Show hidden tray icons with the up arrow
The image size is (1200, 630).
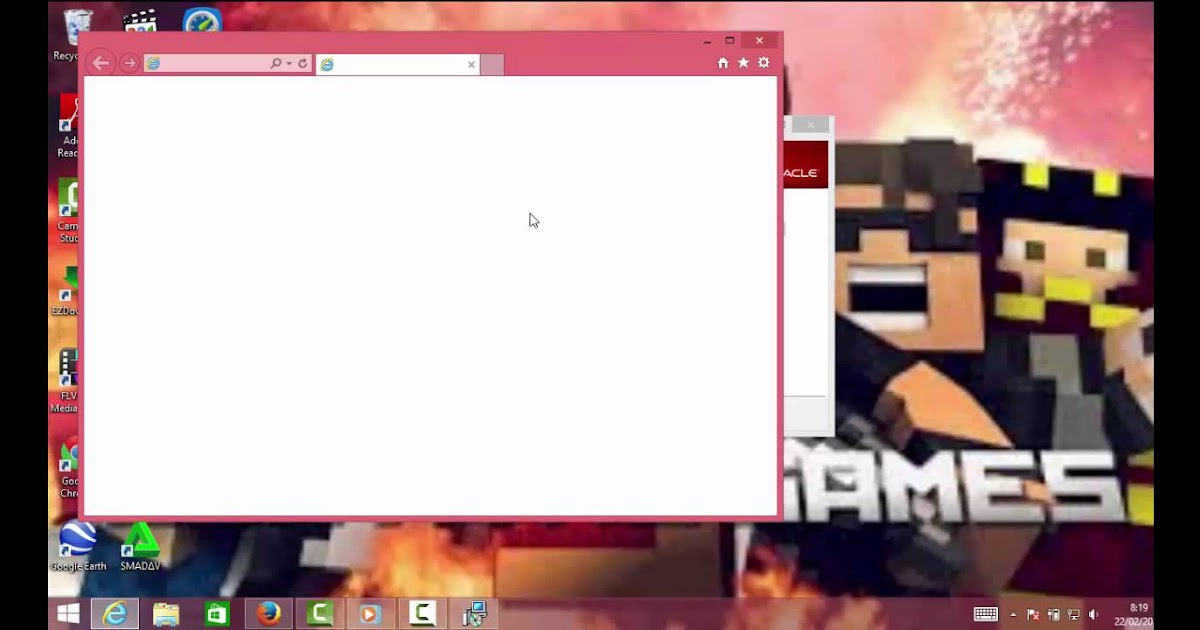[x=1013, y=615]
